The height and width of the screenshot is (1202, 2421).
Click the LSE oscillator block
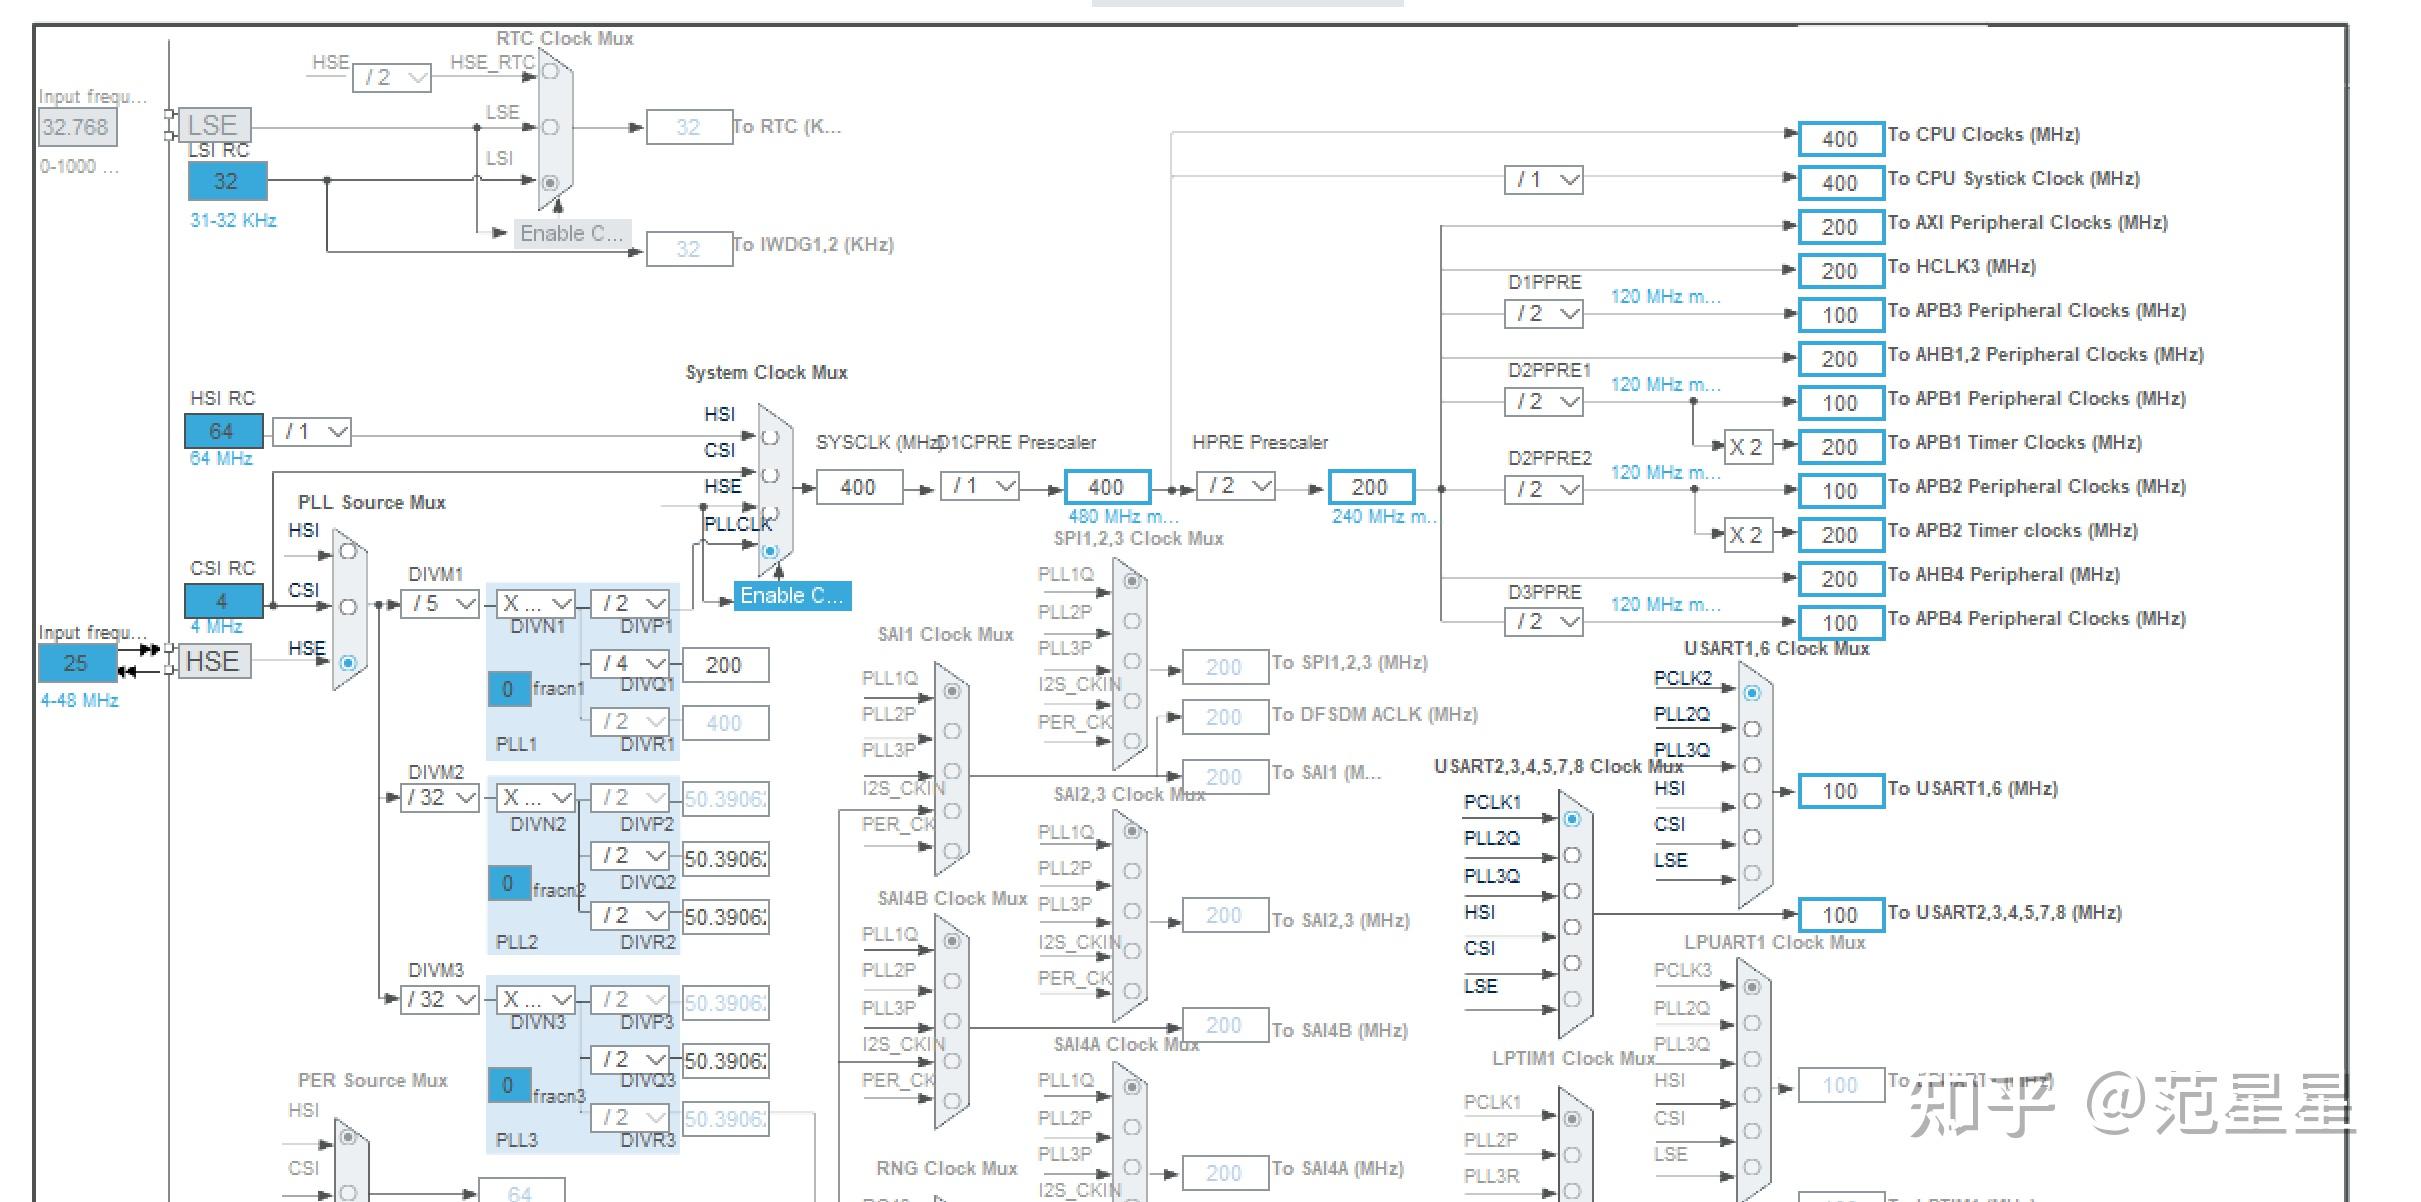coord(214,126)
